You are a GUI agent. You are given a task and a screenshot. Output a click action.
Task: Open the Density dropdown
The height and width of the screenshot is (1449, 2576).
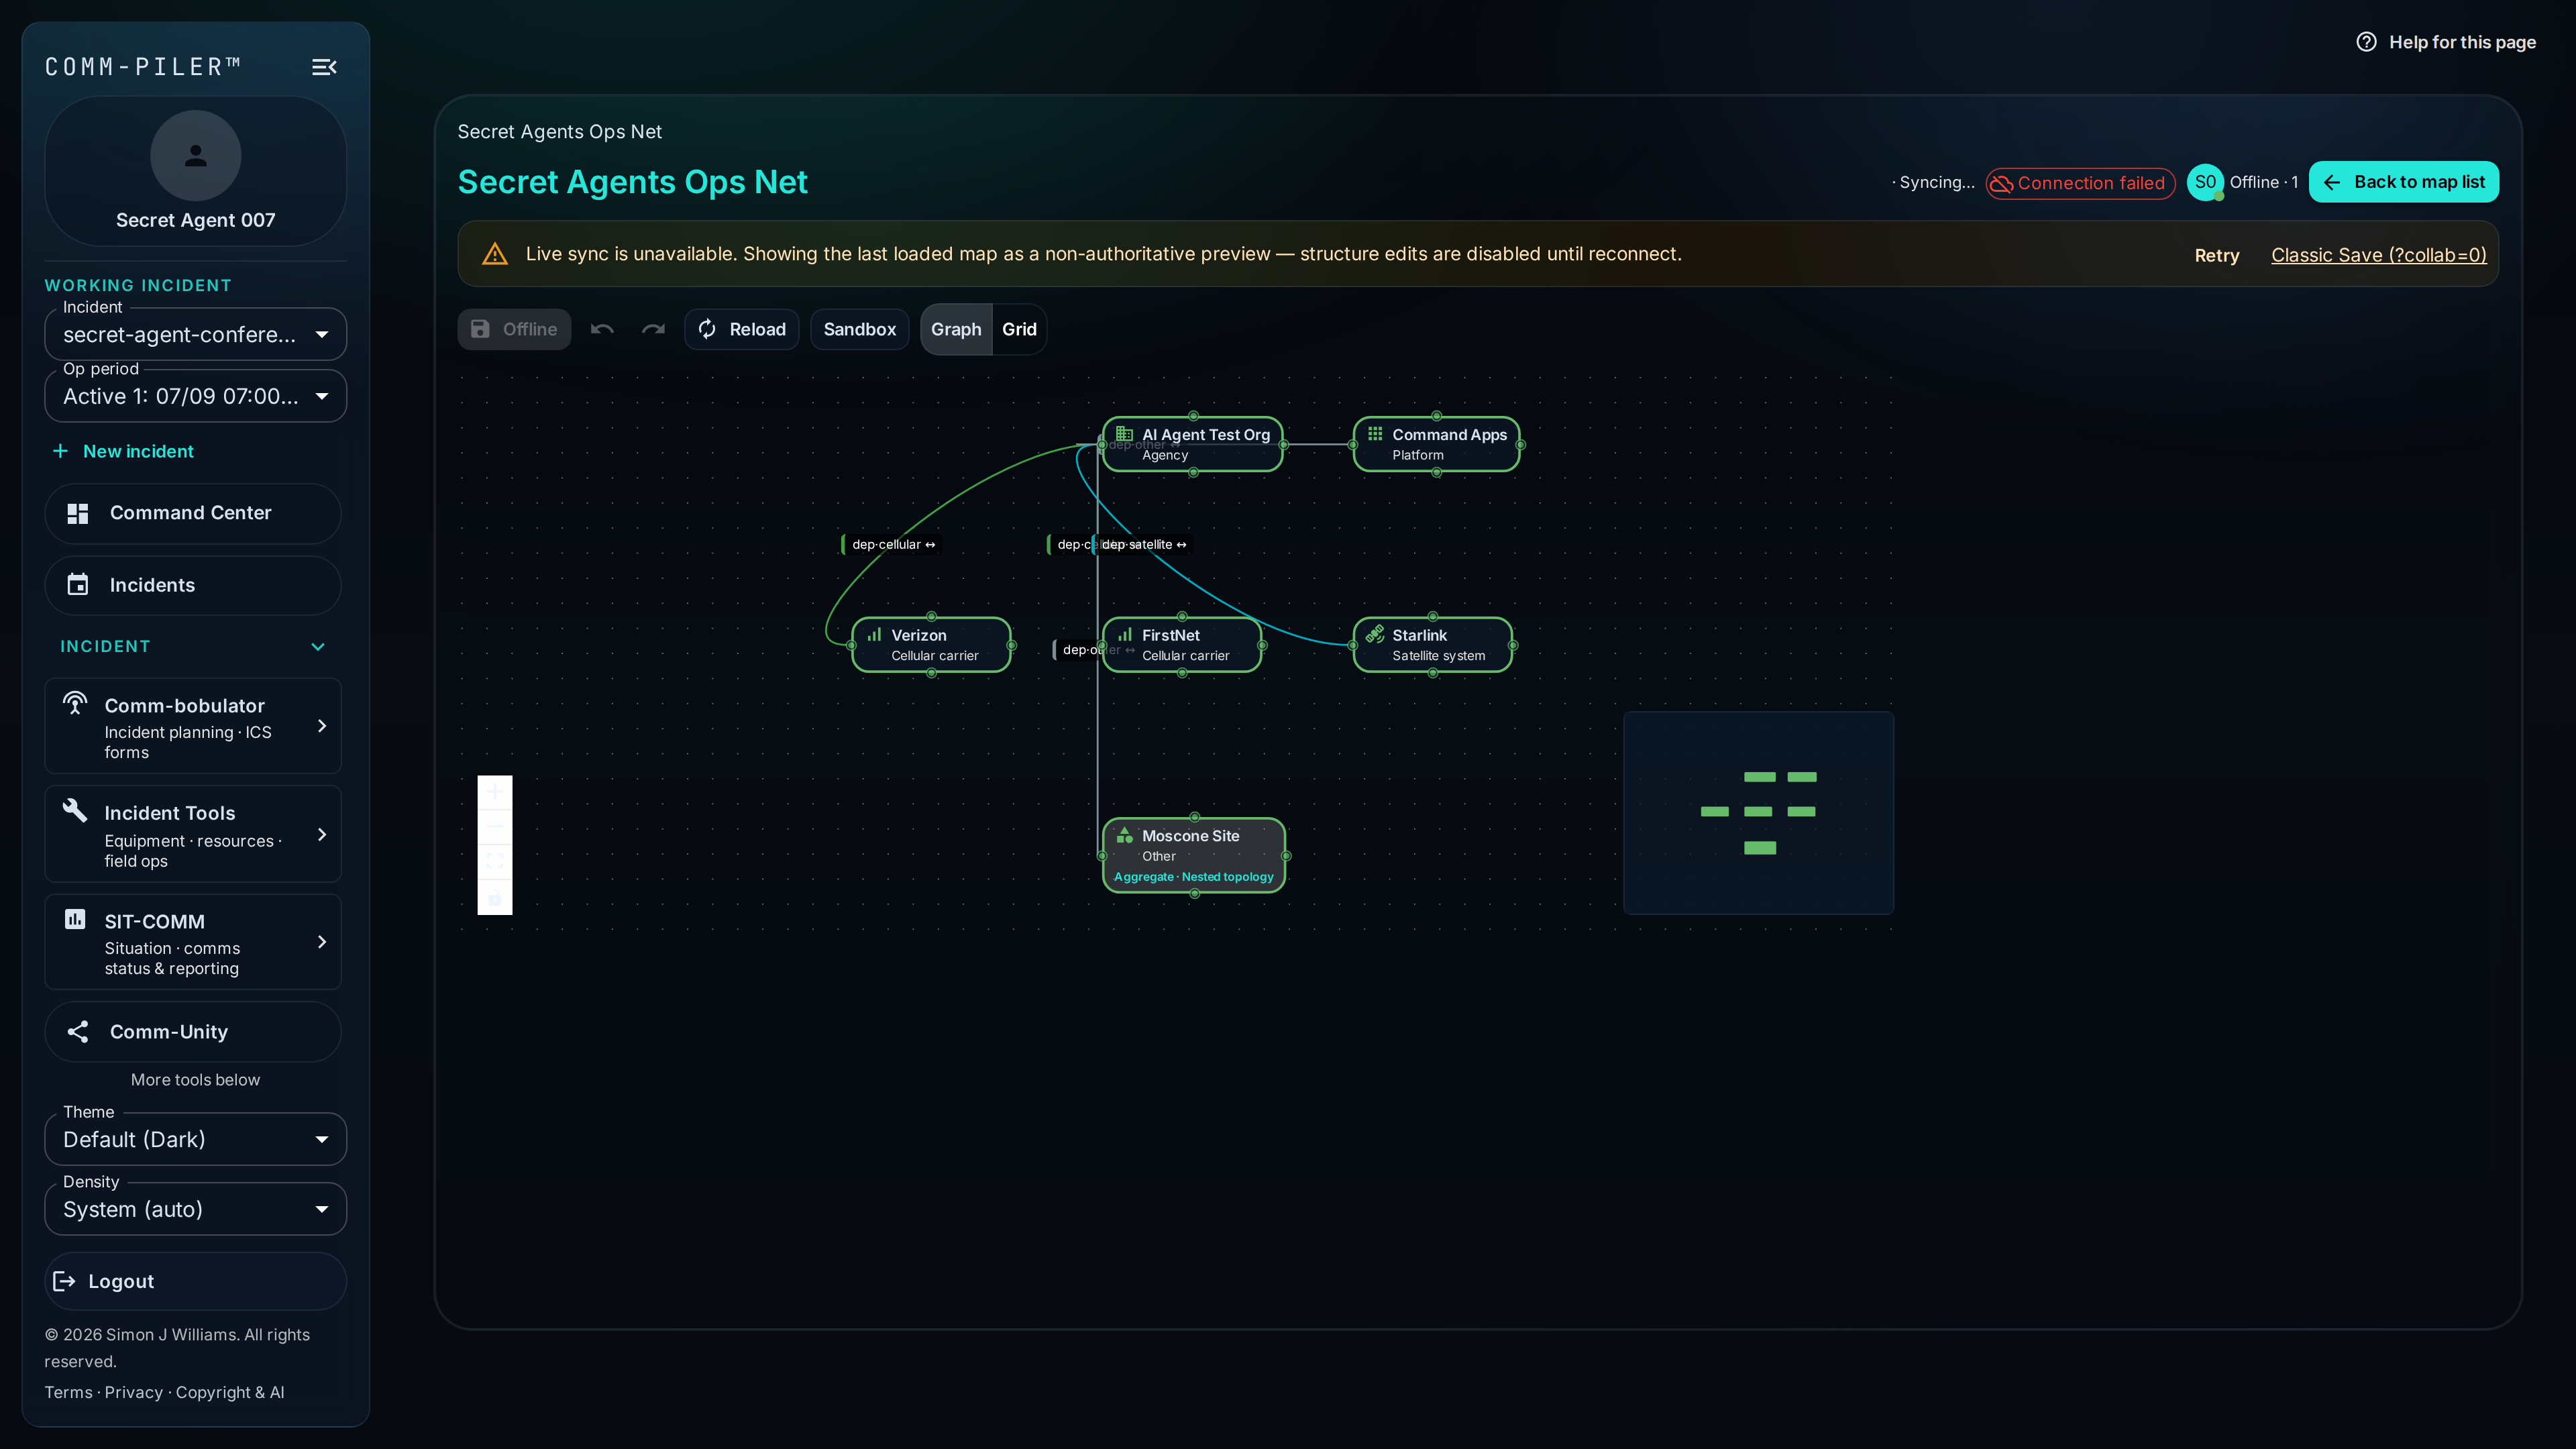pyautogui.click(x=195, y=1209)
